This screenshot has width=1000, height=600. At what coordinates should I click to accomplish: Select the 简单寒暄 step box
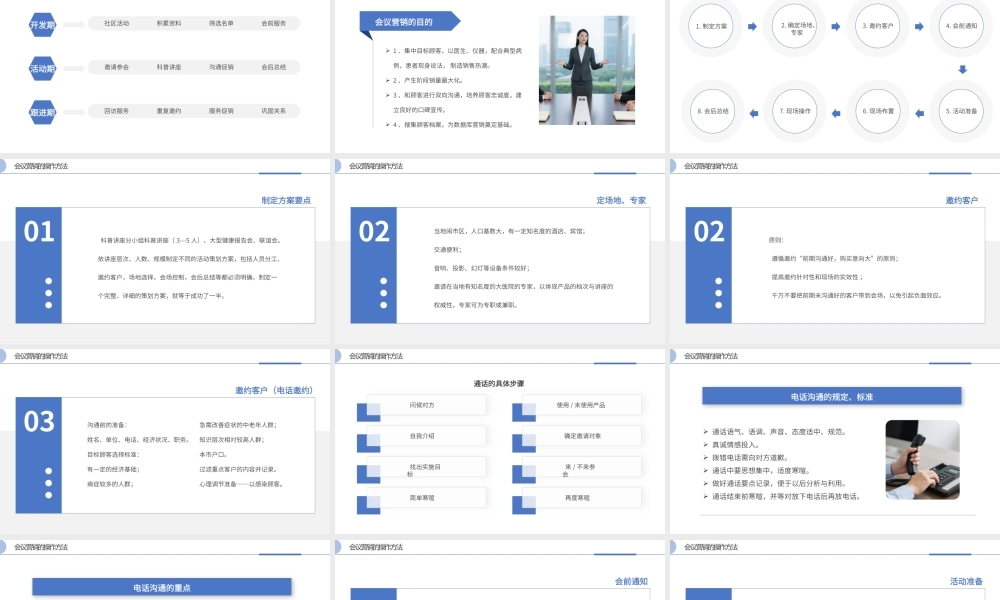click(426, 498)
